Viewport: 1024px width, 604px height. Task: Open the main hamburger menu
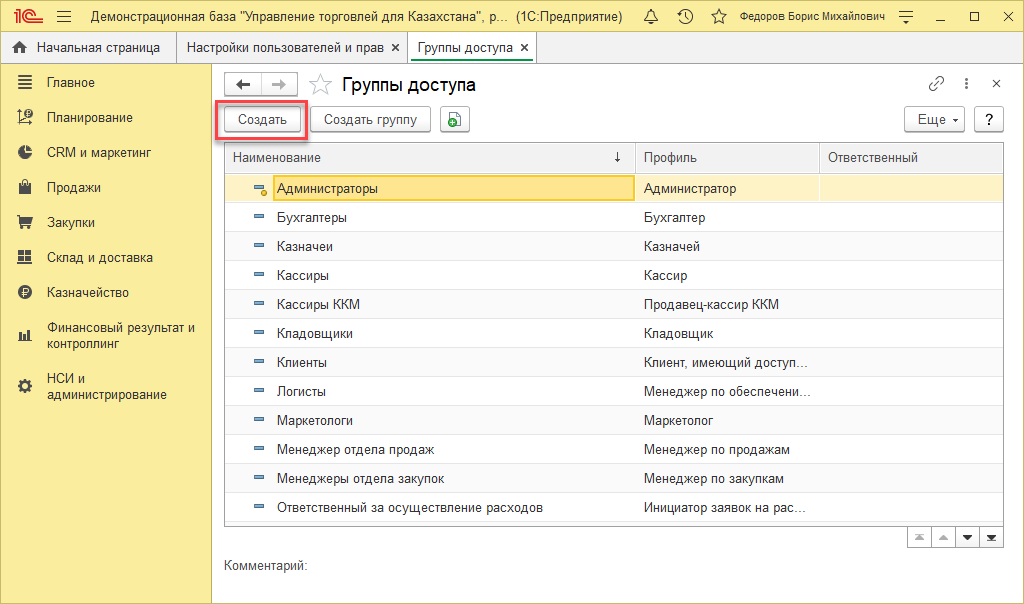(x=64, y=17)
